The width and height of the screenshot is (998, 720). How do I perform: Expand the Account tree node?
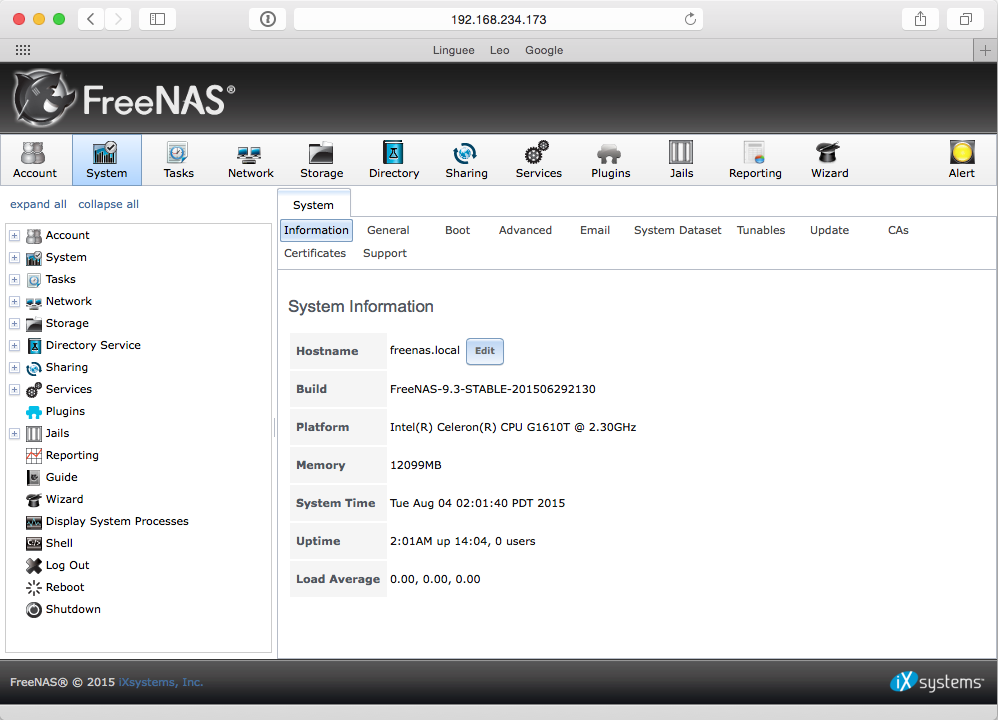tap(14, 236)
